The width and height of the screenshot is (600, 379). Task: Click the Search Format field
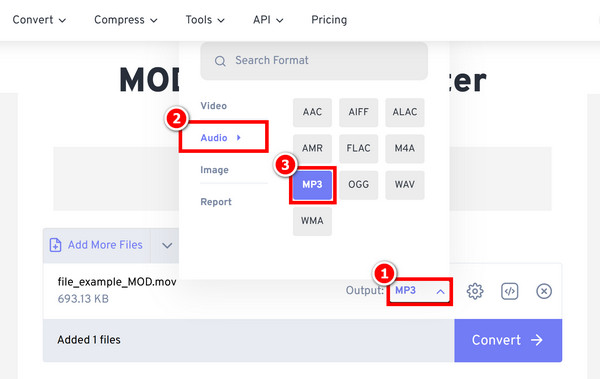314,61
